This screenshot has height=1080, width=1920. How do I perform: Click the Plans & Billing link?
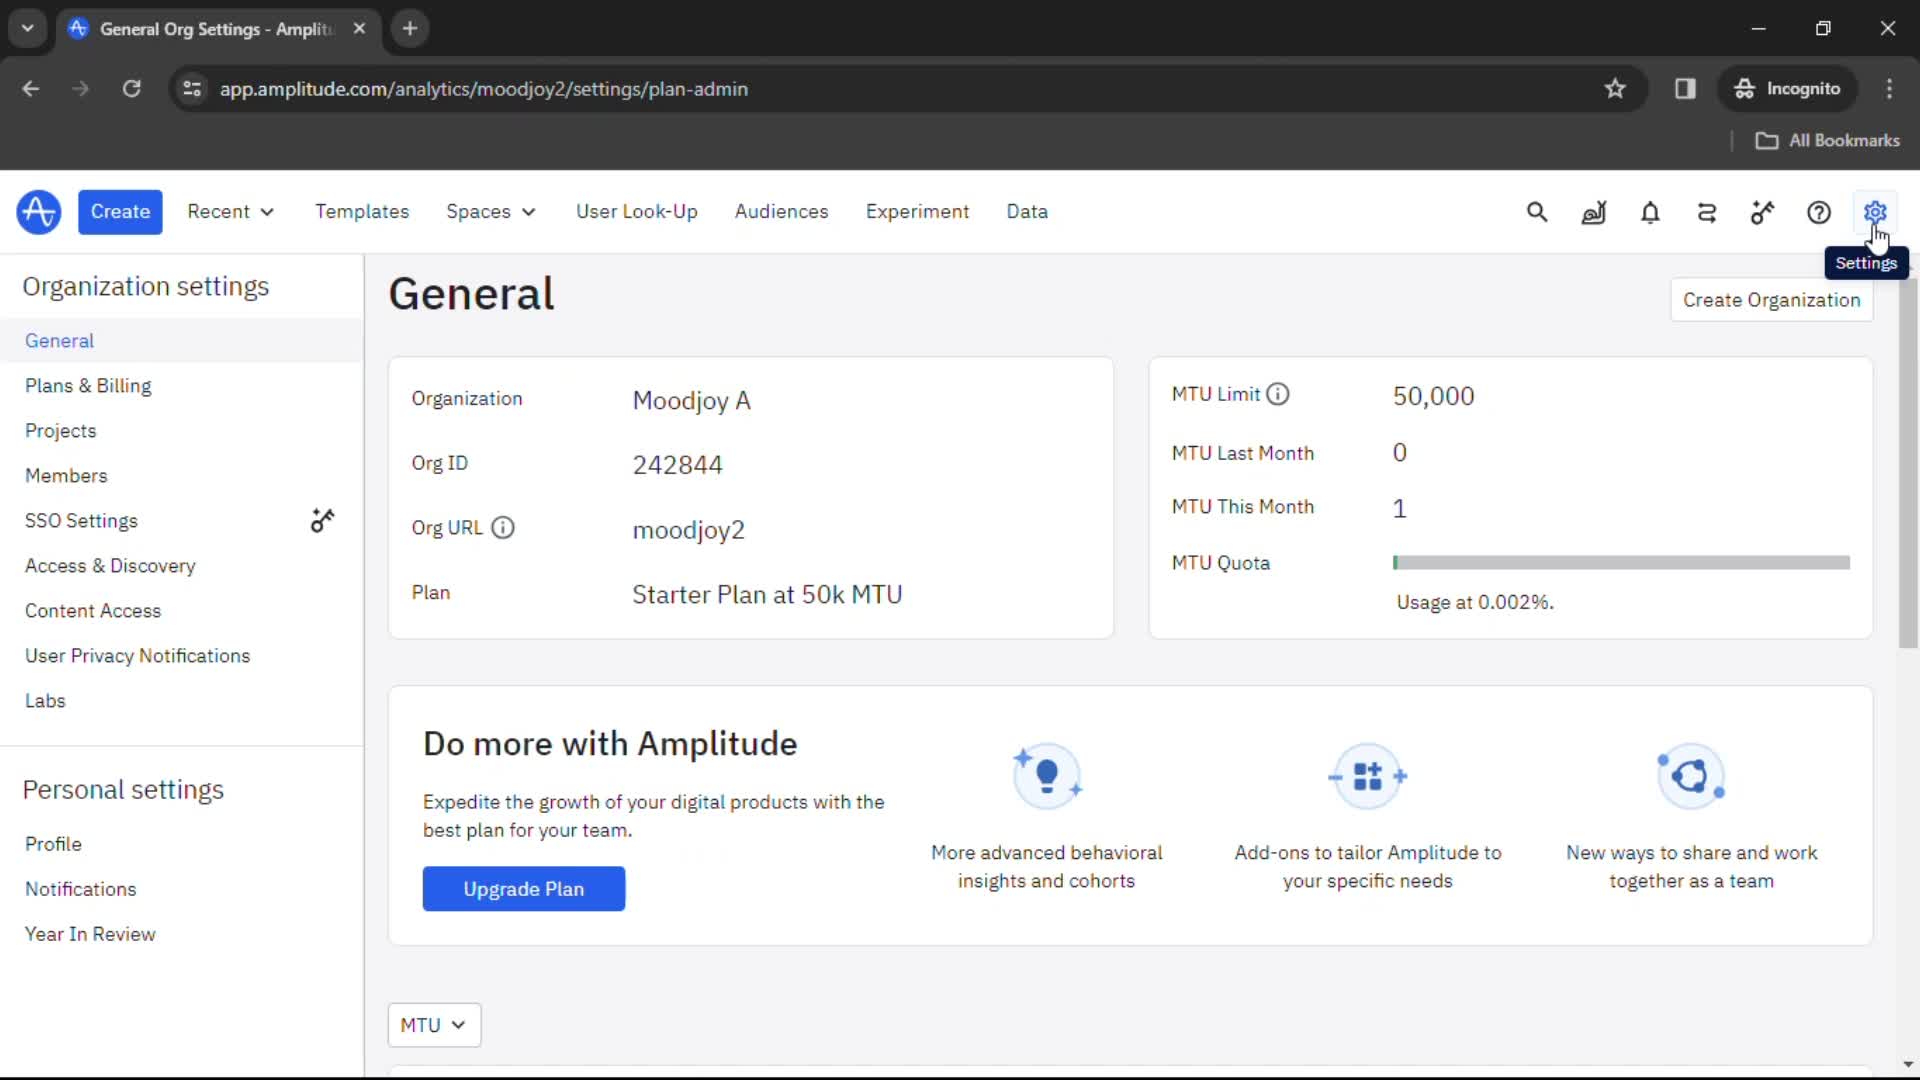click(x=88, y=385)
